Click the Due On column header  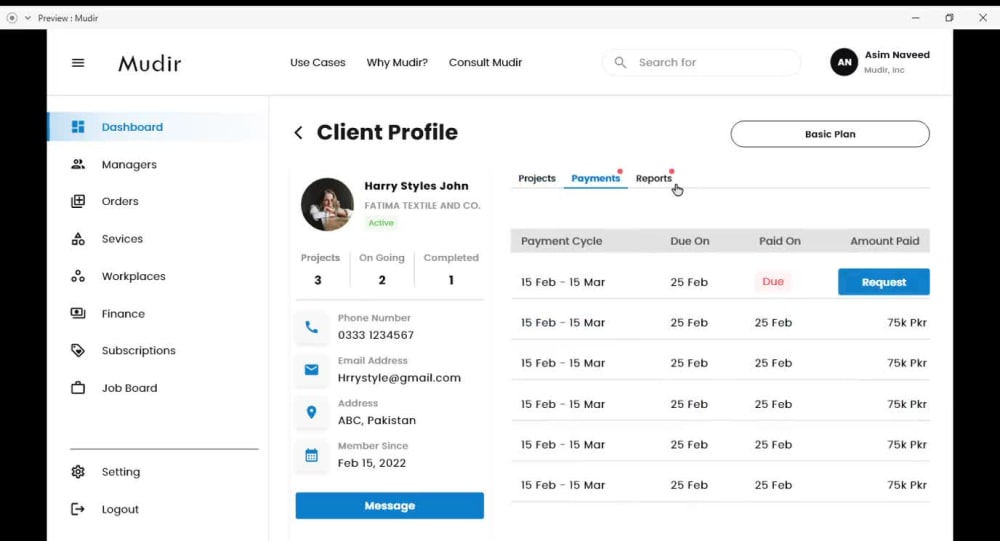tap(689, 241)
